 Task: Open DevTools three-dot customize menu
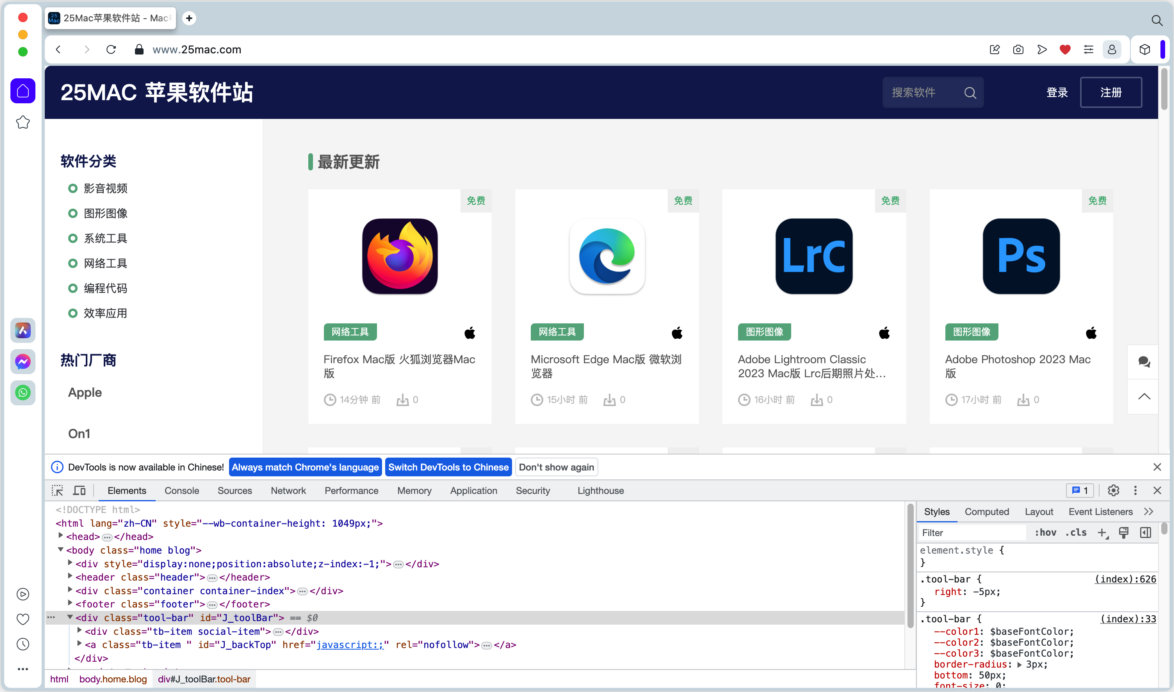[x=1135, y=491]
